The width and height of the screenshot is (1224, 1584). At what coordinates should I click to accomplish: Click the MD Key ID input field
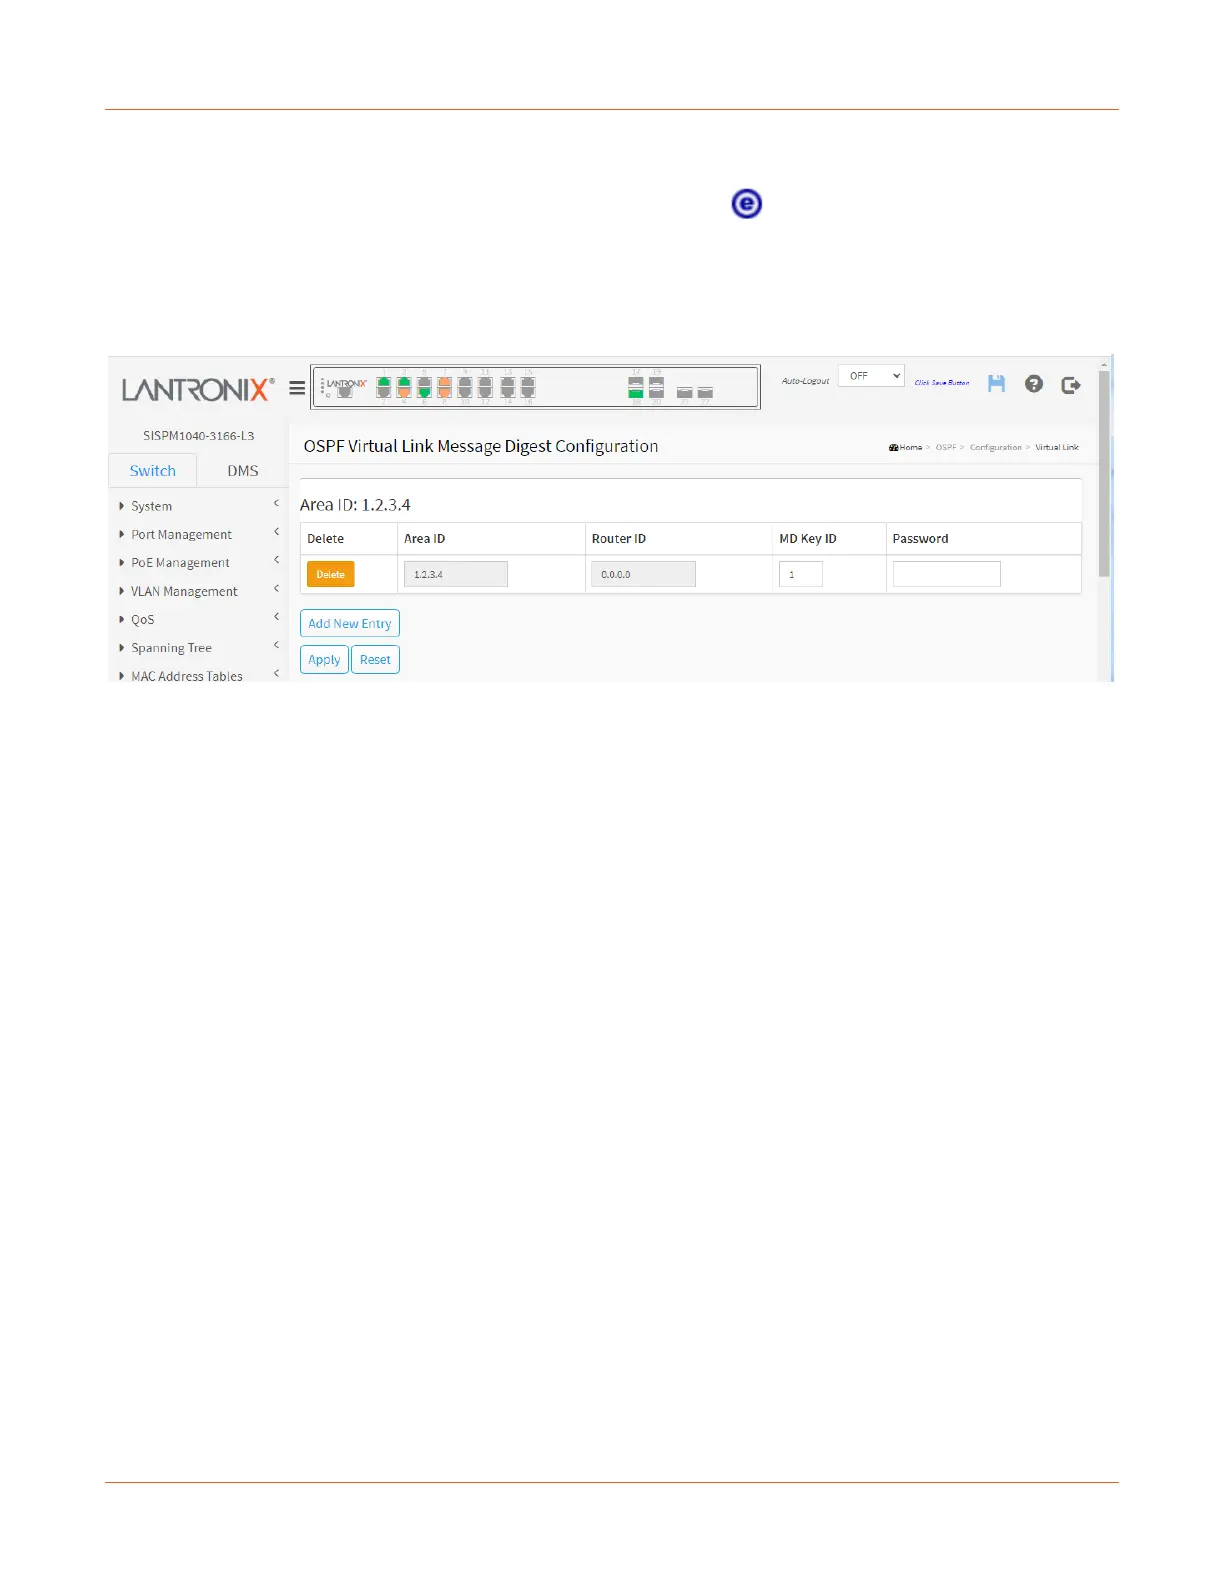pyautogui.click(x=800, y=575)
